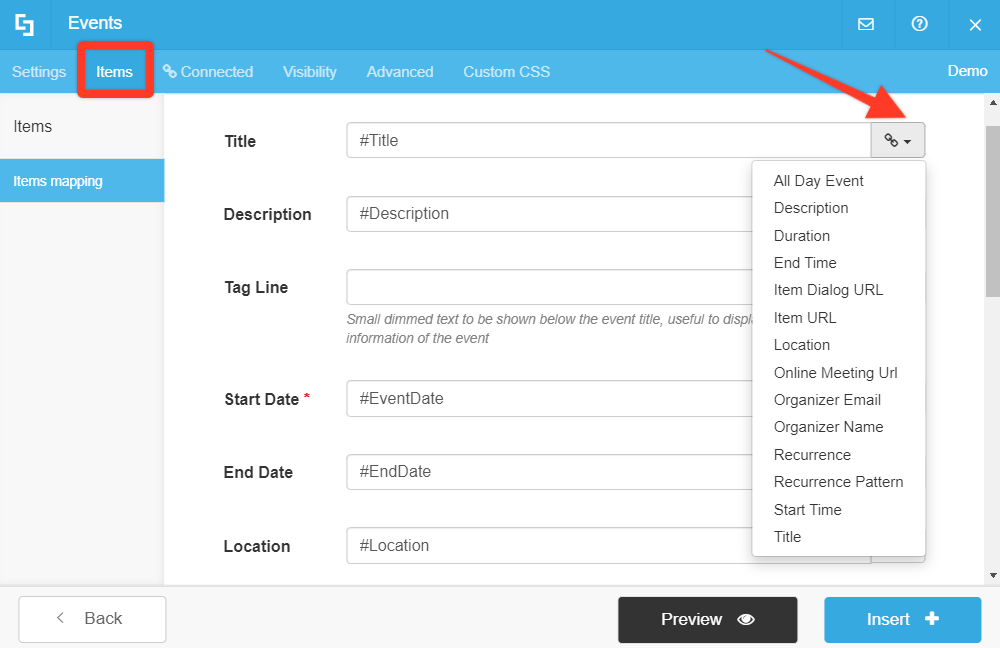
Task: Choose Online Meeting Url option
Action: (x=835, y=372)
